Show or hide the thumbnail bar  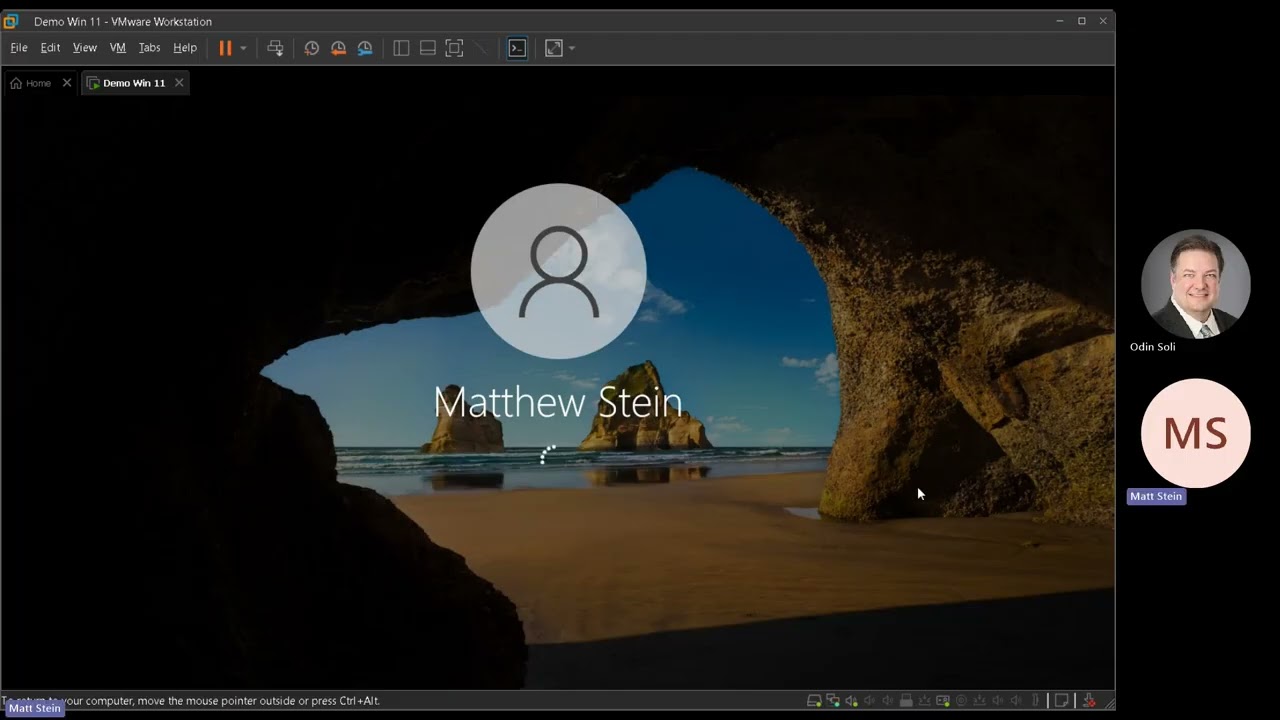[427, 48]
